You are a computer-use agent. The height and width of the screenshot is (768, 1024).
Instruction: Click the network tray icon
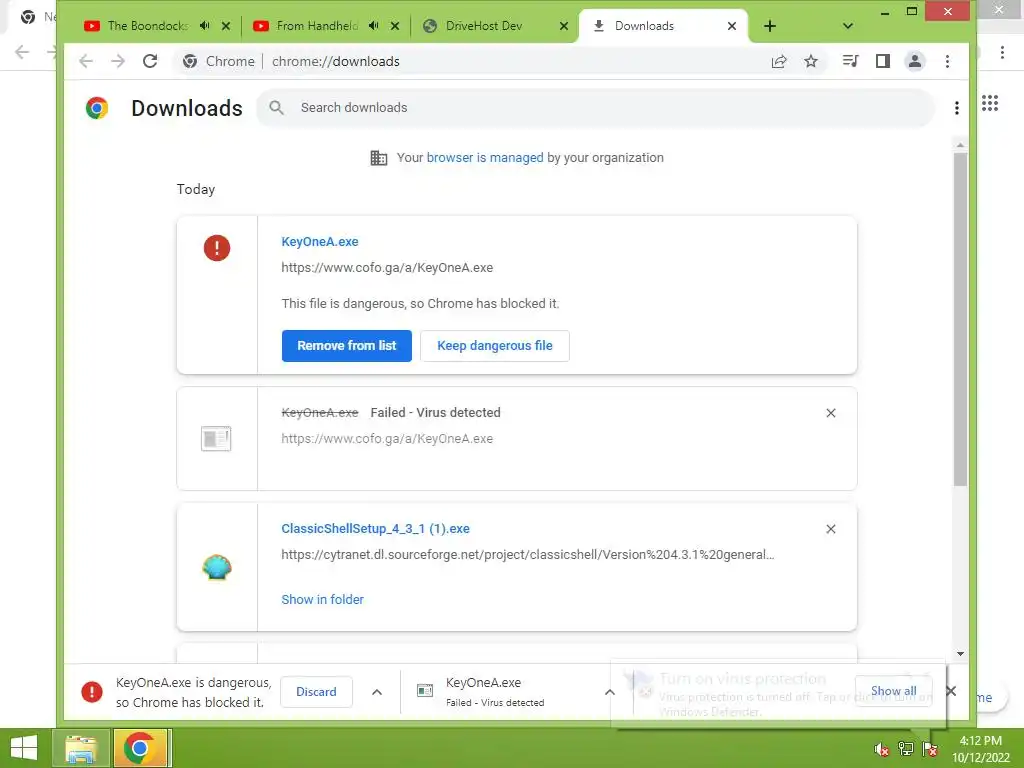click(x=906, y=749)
